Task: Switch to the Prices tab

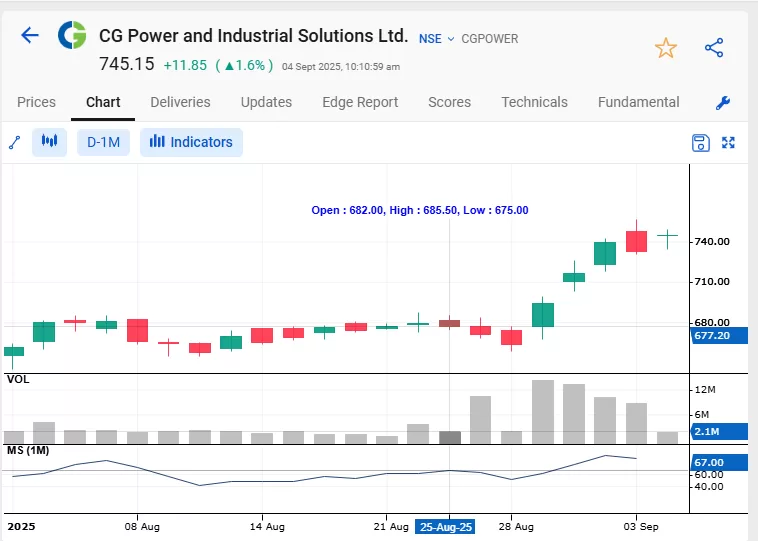Action: click(36, 102)
